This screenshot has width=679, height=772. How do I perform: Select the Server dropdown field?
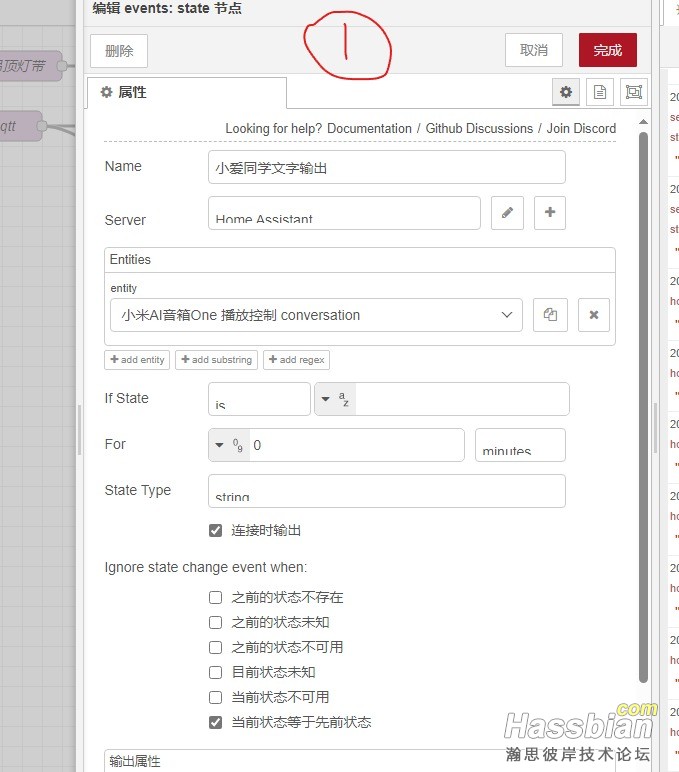click(344, 213)
